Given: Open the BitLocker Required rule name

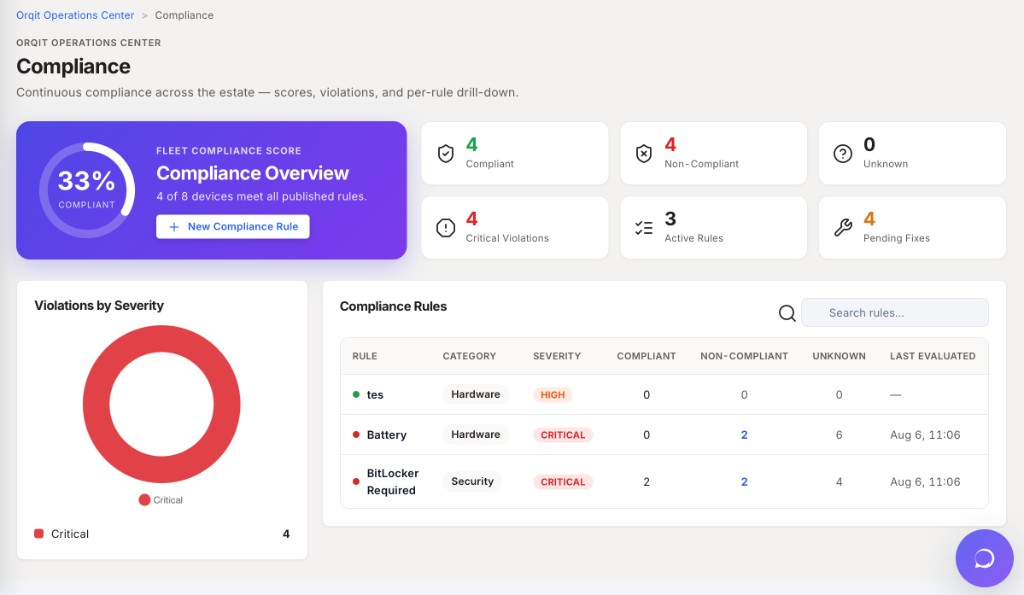Looking at the screenshot, I should click(392, 482).
